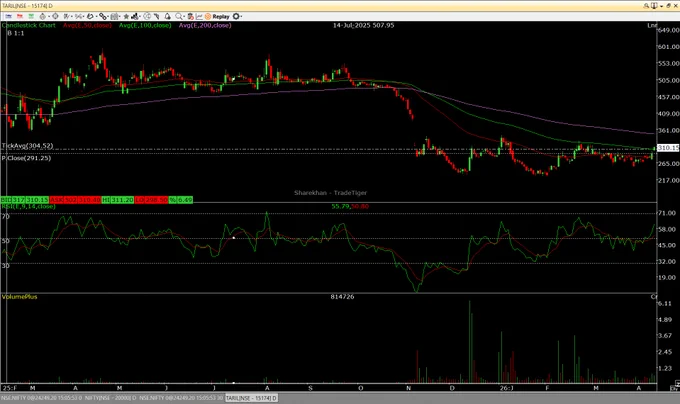Click the undo arrow icon
The height and width of the screenshot is (404, 680).
pyautogui.click(x=90, y=16)
